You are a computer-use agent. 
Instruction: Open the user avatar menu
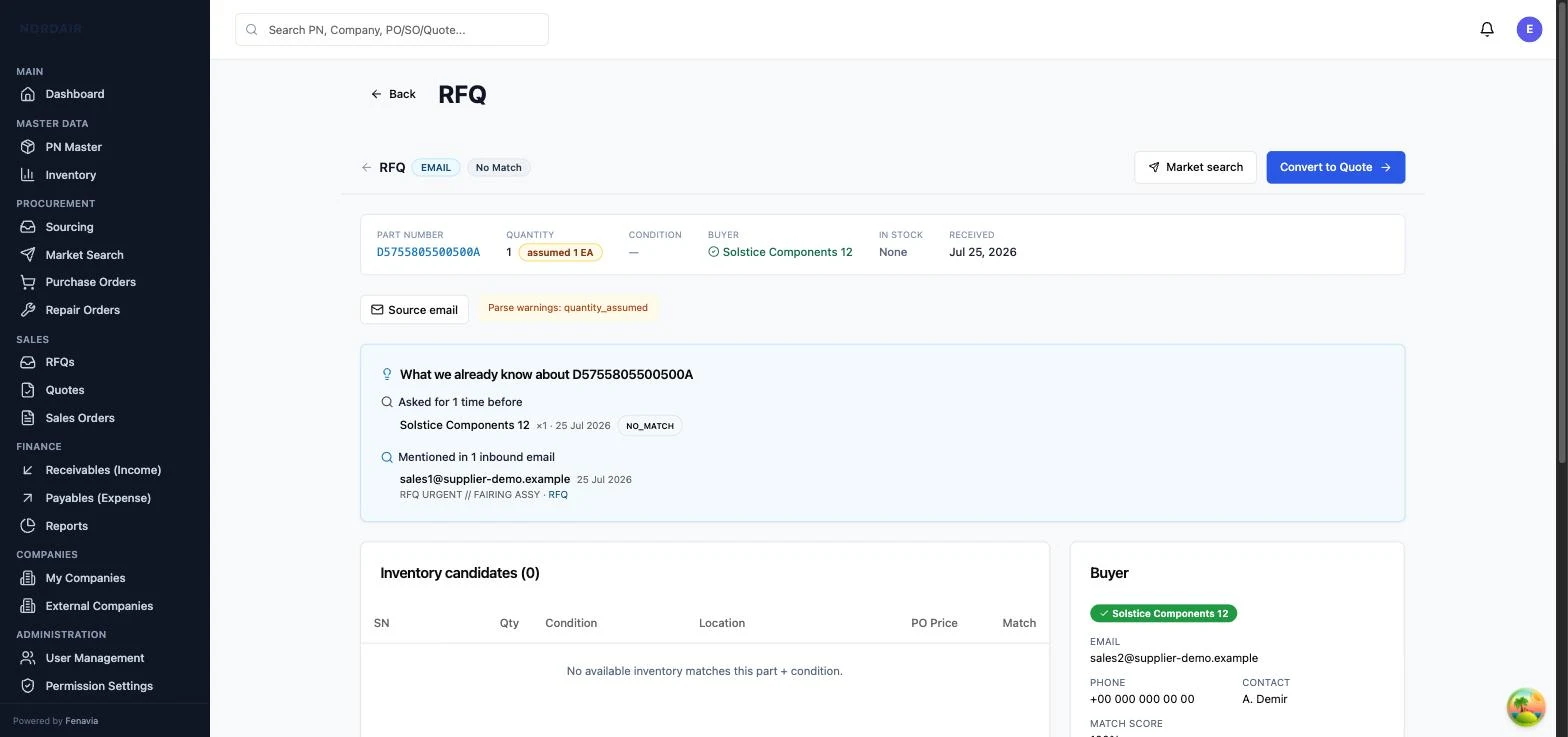coord(1529,29)
